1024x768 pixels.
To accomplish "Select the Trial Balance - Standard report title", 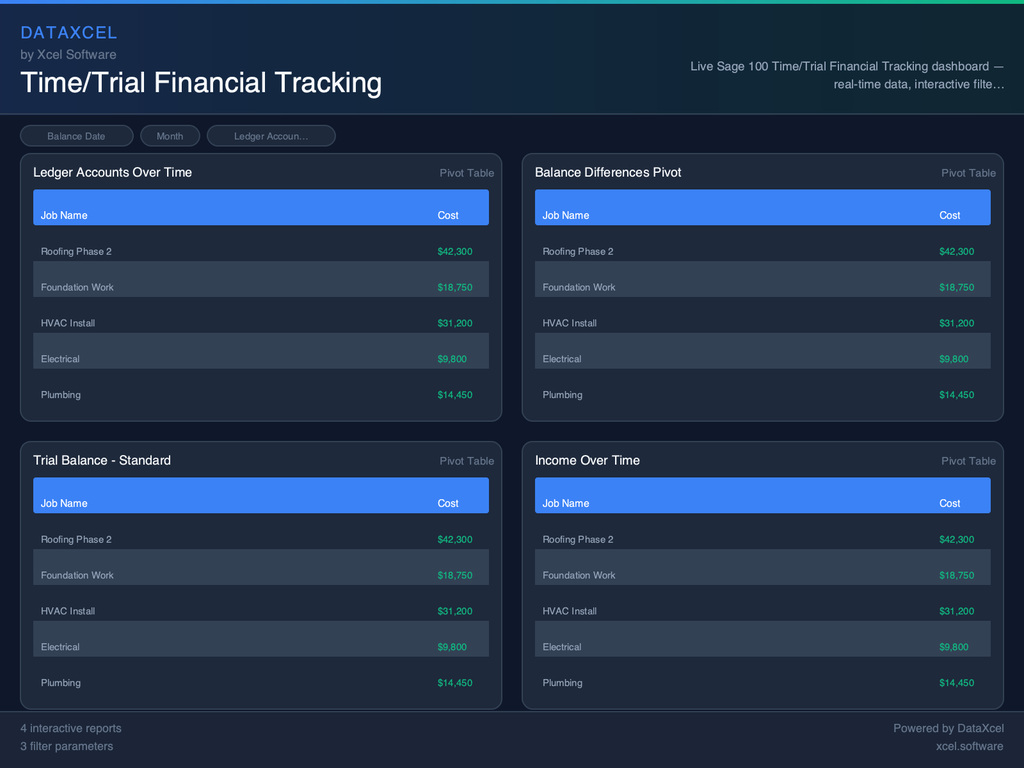I will [x=101, y=460].
